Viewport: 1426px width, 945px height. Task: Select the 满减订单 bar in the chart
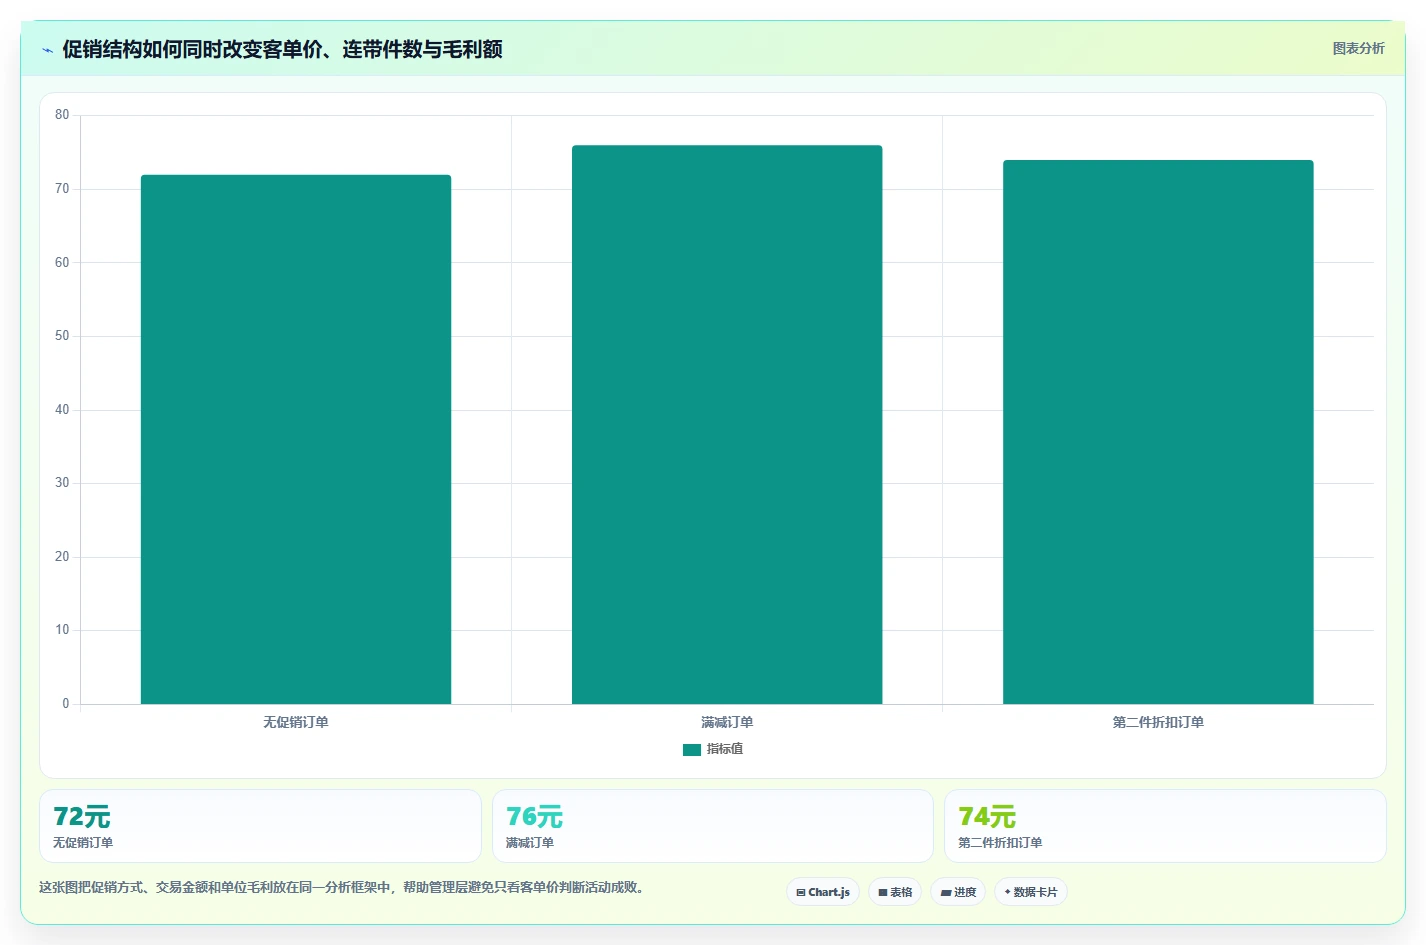click(727, 425)
